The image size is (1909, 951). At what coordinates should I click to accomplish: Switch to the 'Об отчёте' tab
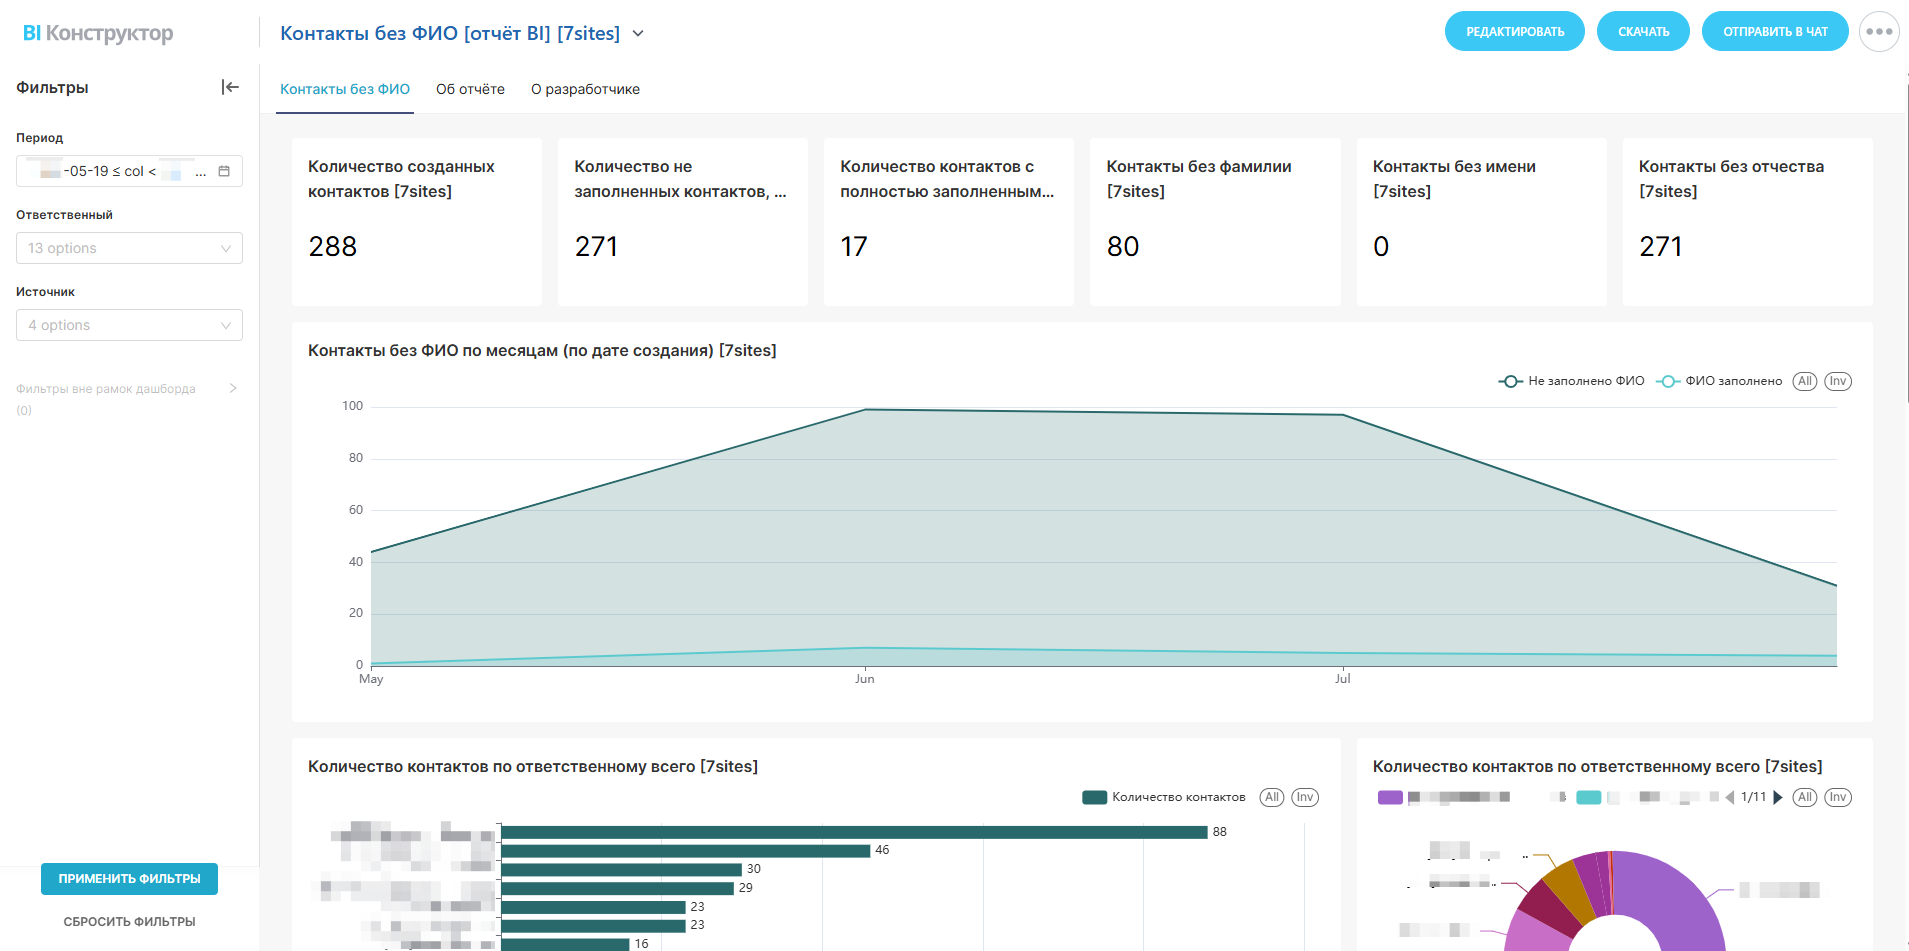coord(470,89)
